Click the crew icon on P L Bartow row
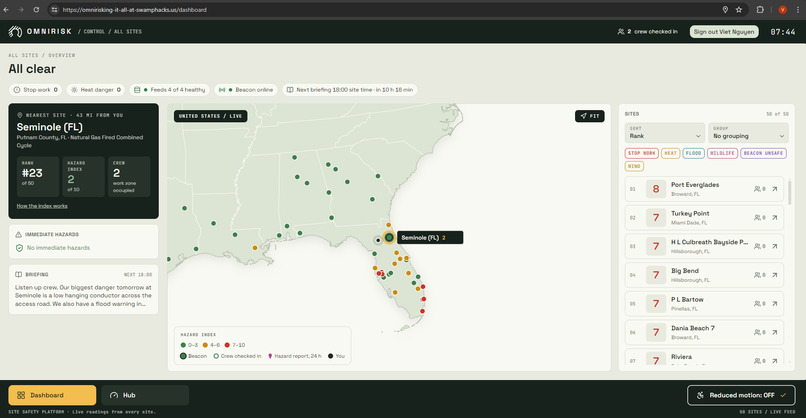The image size is (806, 418). [x=757, y=304]
